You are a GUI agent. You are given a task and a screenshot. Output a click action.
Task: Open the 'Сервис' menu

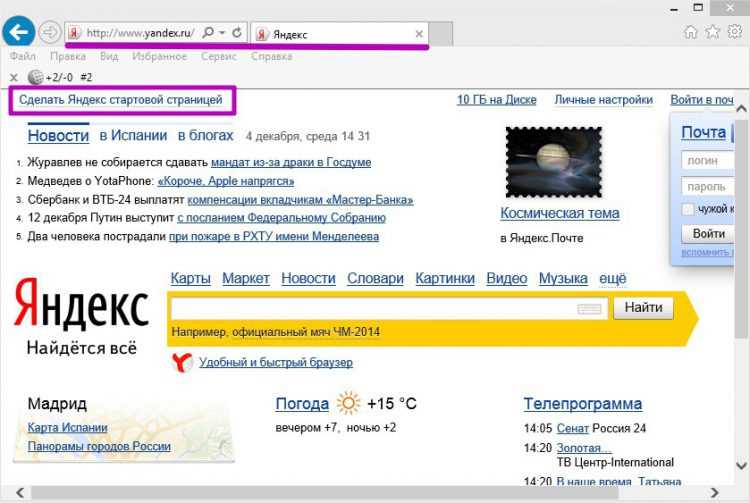218,56
